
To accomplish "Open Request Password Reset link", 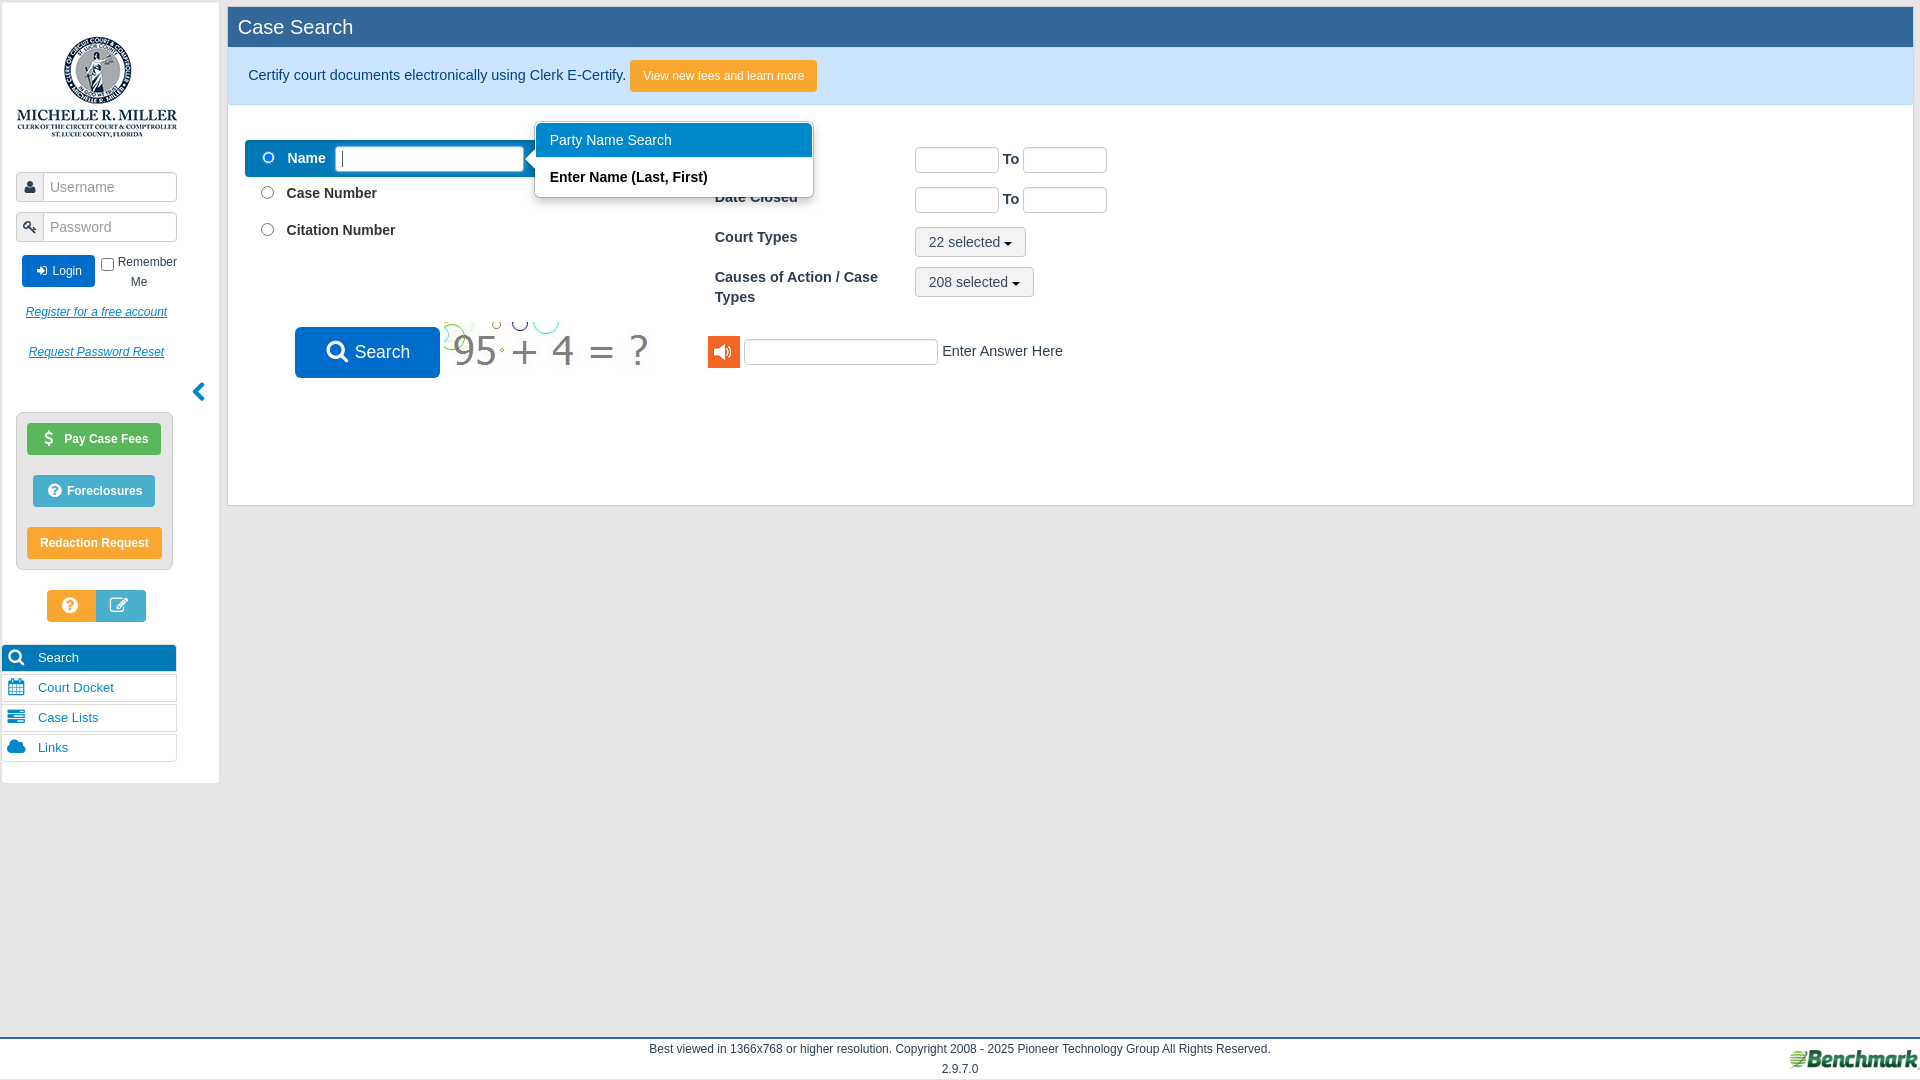I will pyautogui.click(x=96, y=352).
